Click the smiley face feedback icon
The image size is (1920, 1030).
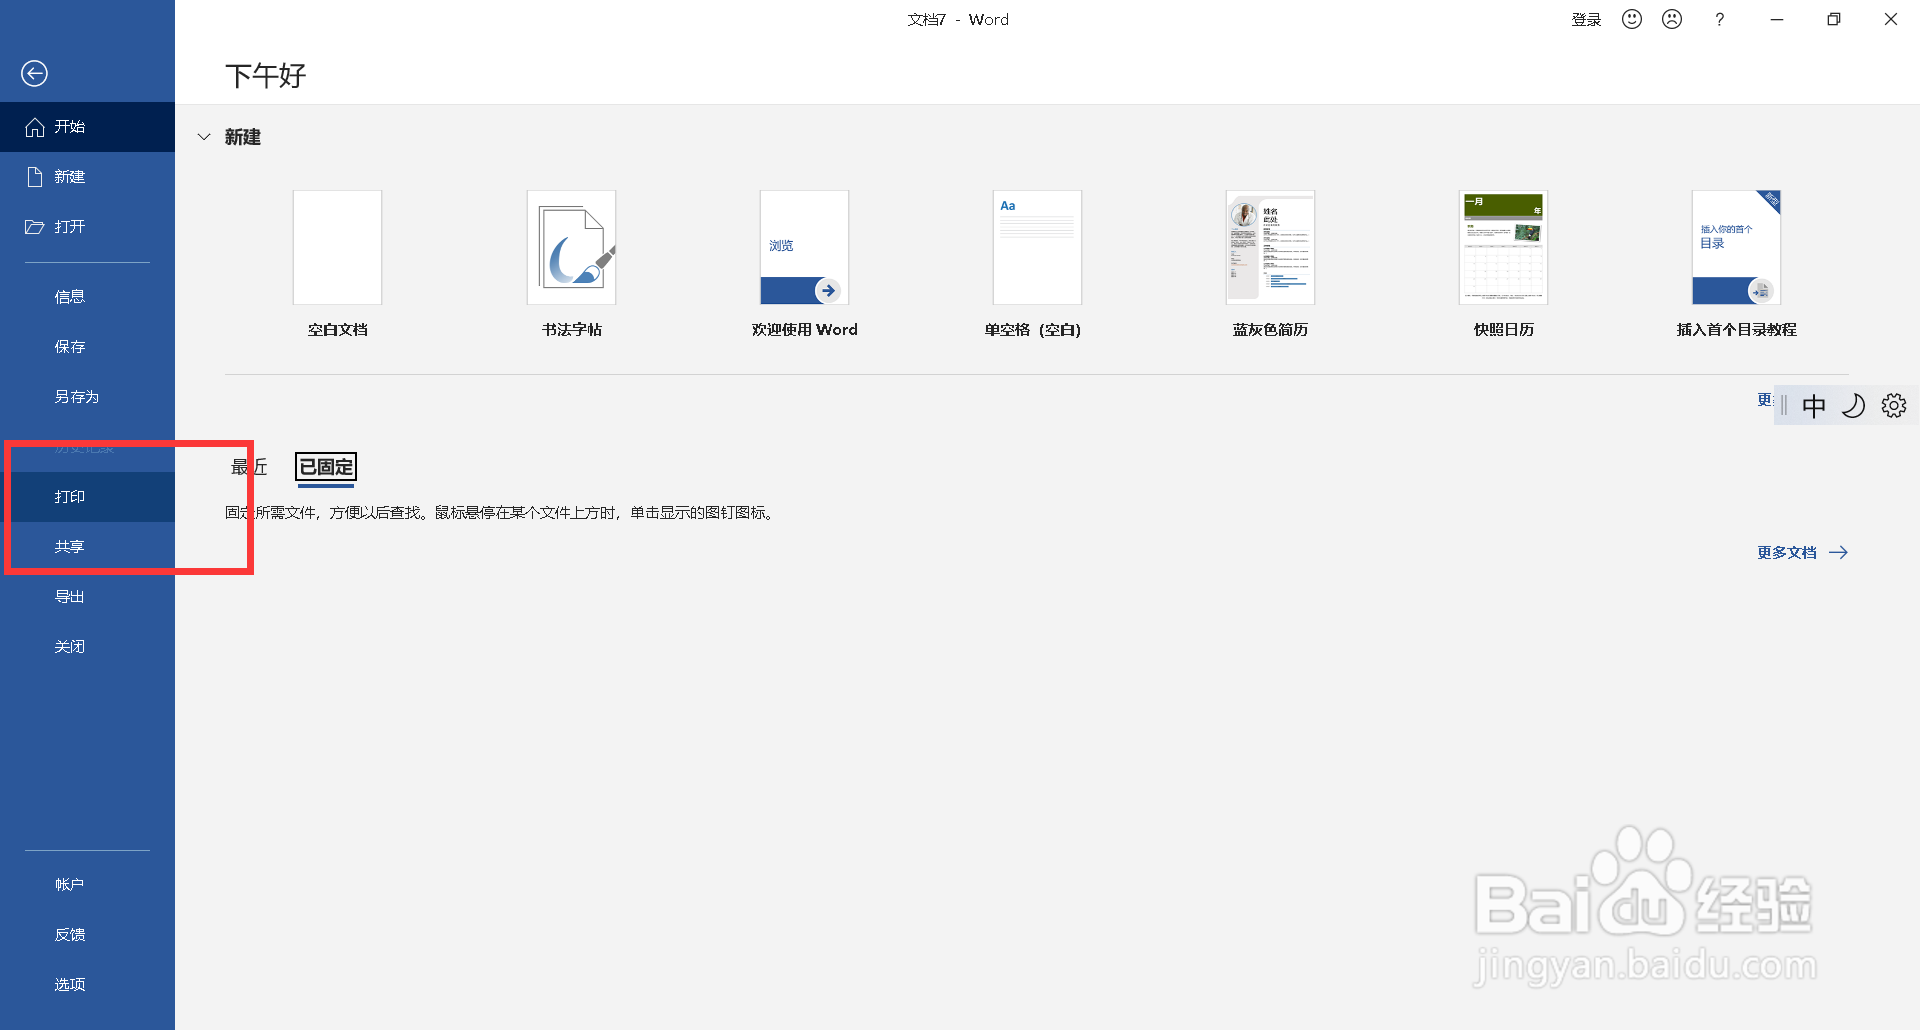pyautogui.click(x=1632, y=19)
